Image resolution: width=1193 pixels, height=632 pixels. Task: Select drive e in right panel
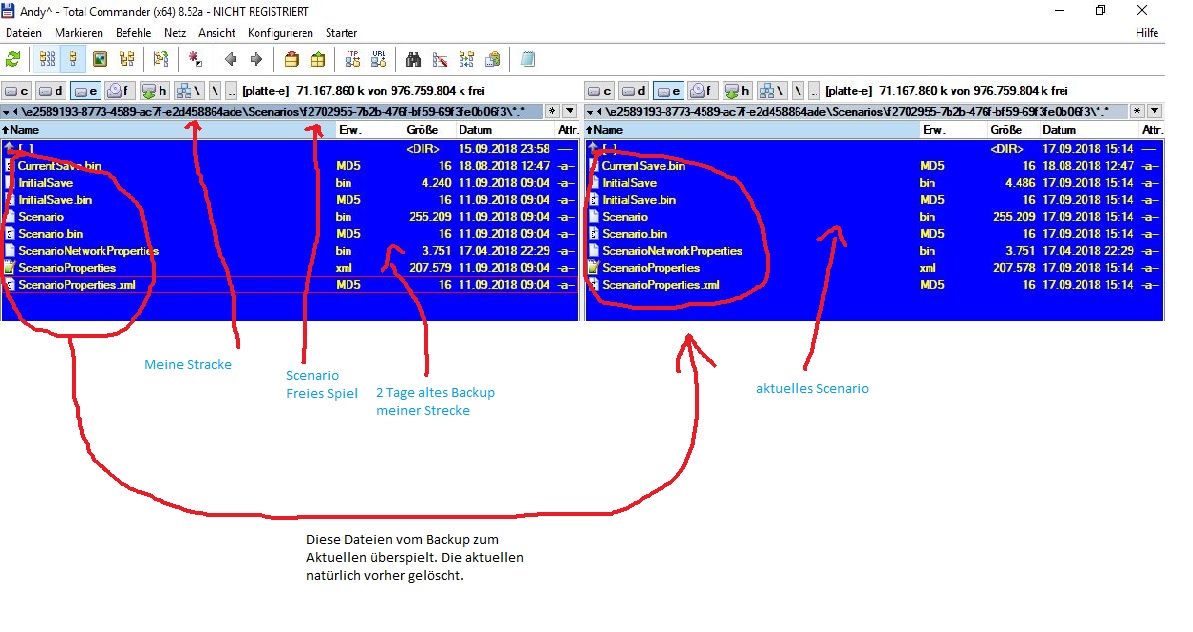[x=668, y=91]
